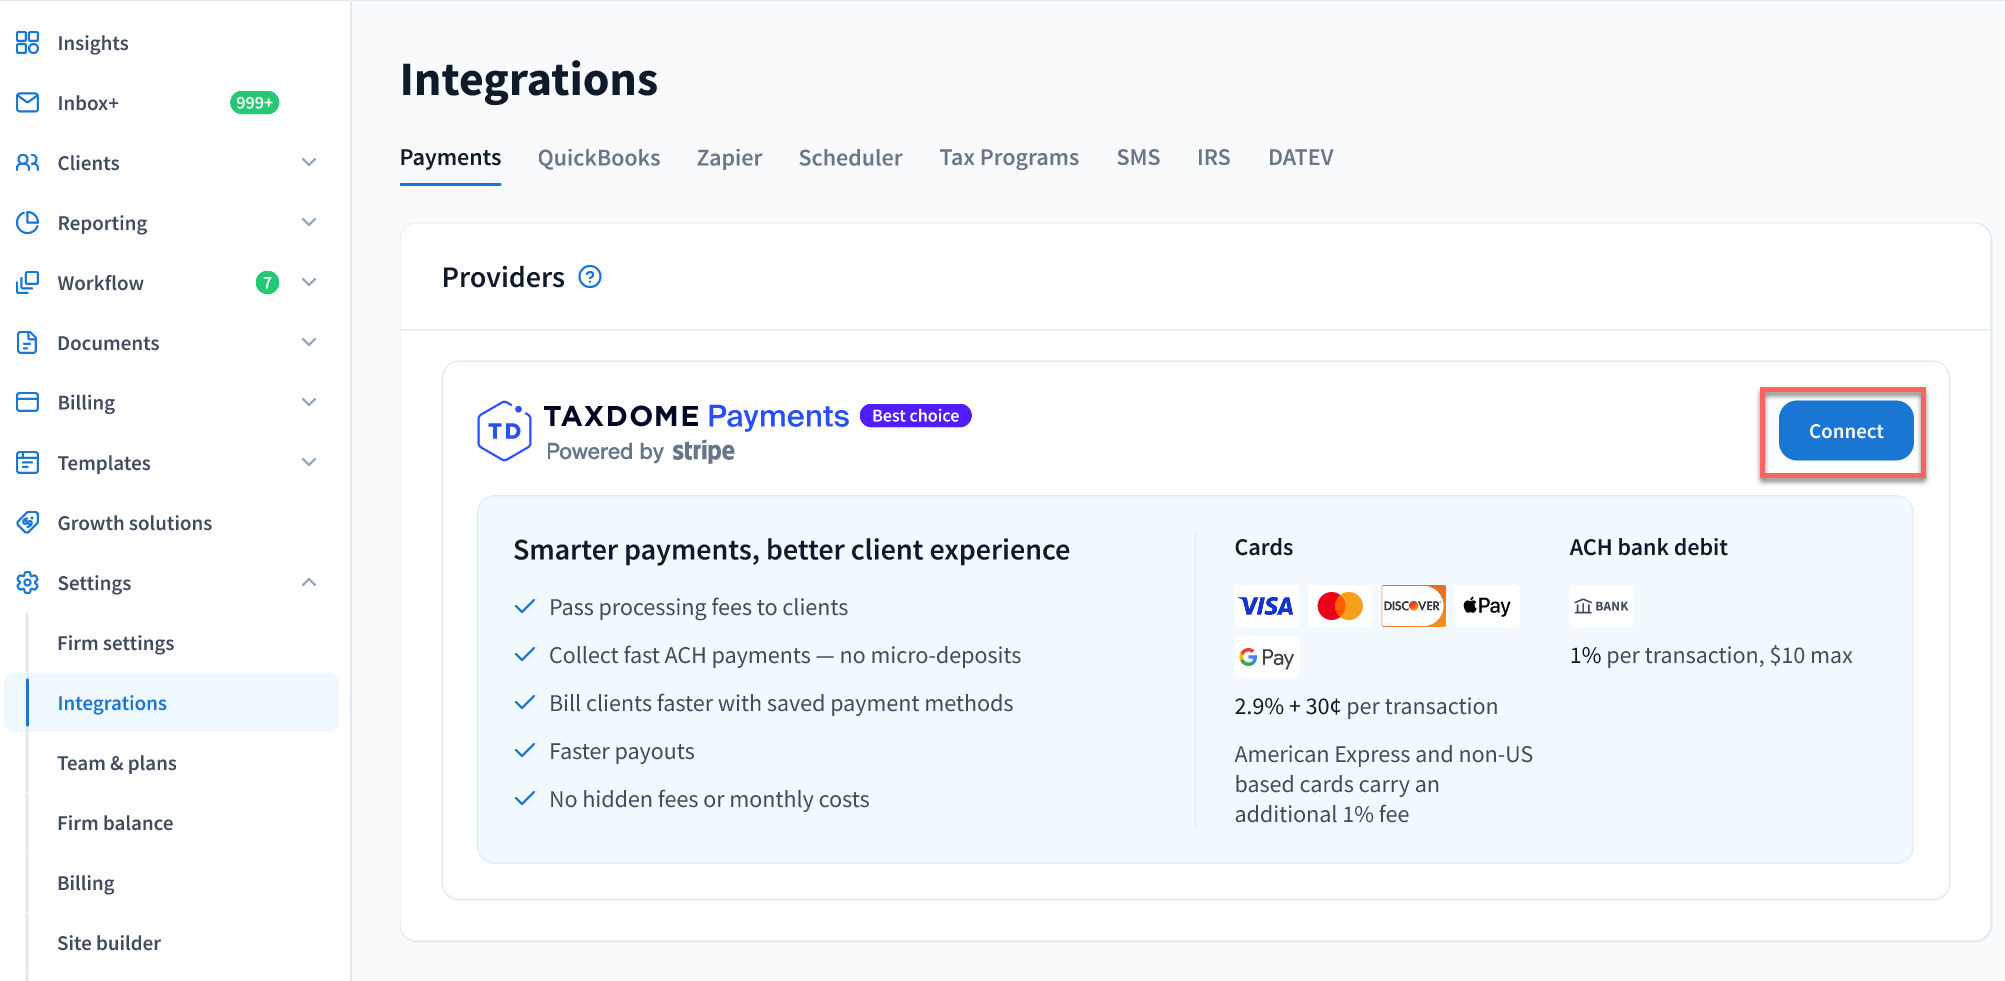Click the Insights grid icon
The height and width of the screenshot is (981, 2005).
(27, 43)
